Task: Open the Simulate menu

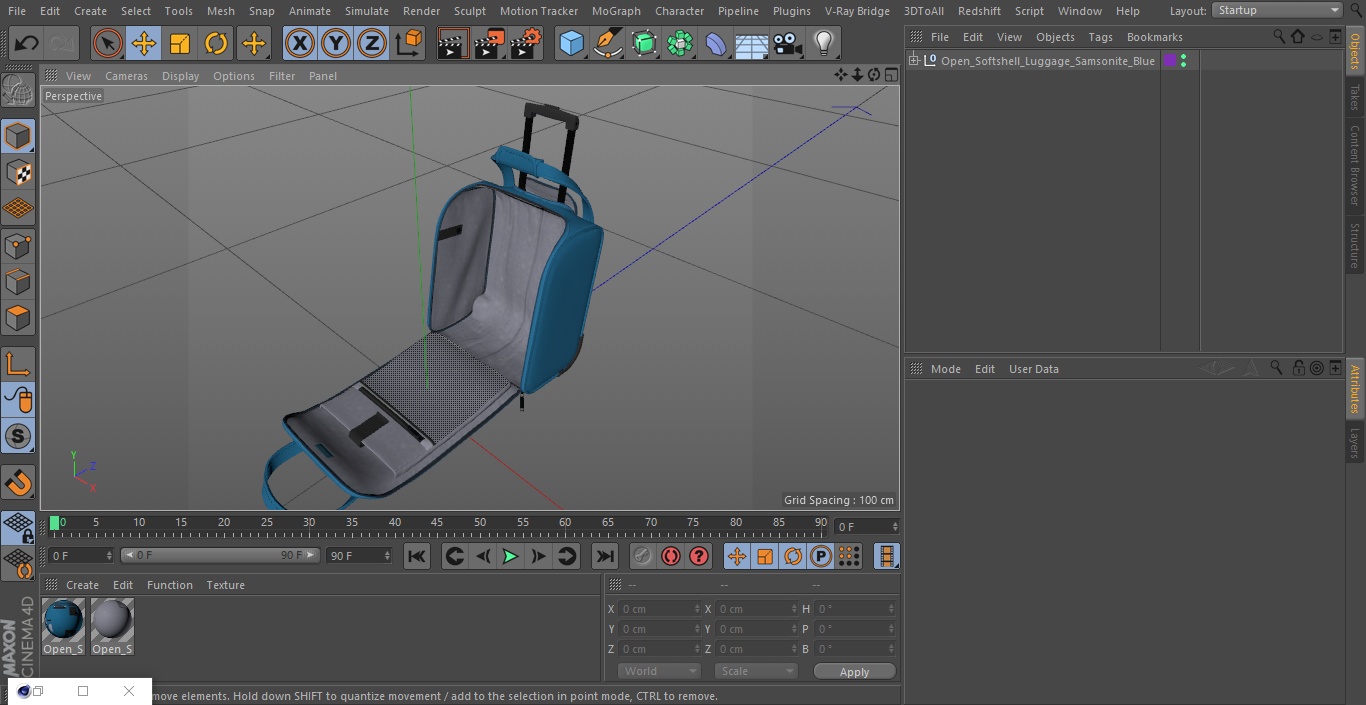Action: [366, 11]
